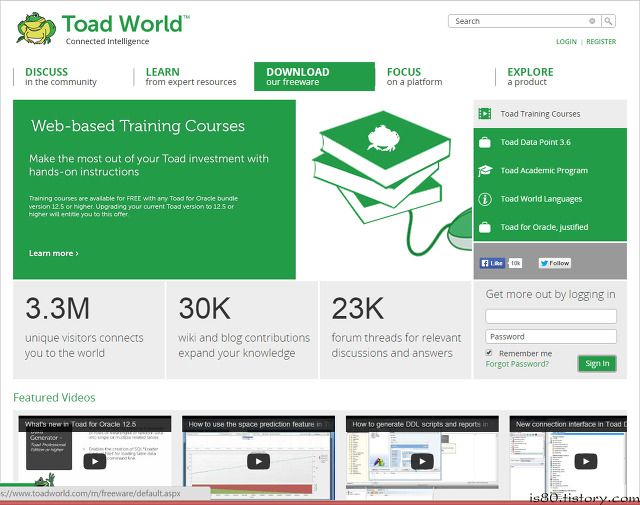Click the search magnifier icon
640x505 pixels.
[608, 21]
